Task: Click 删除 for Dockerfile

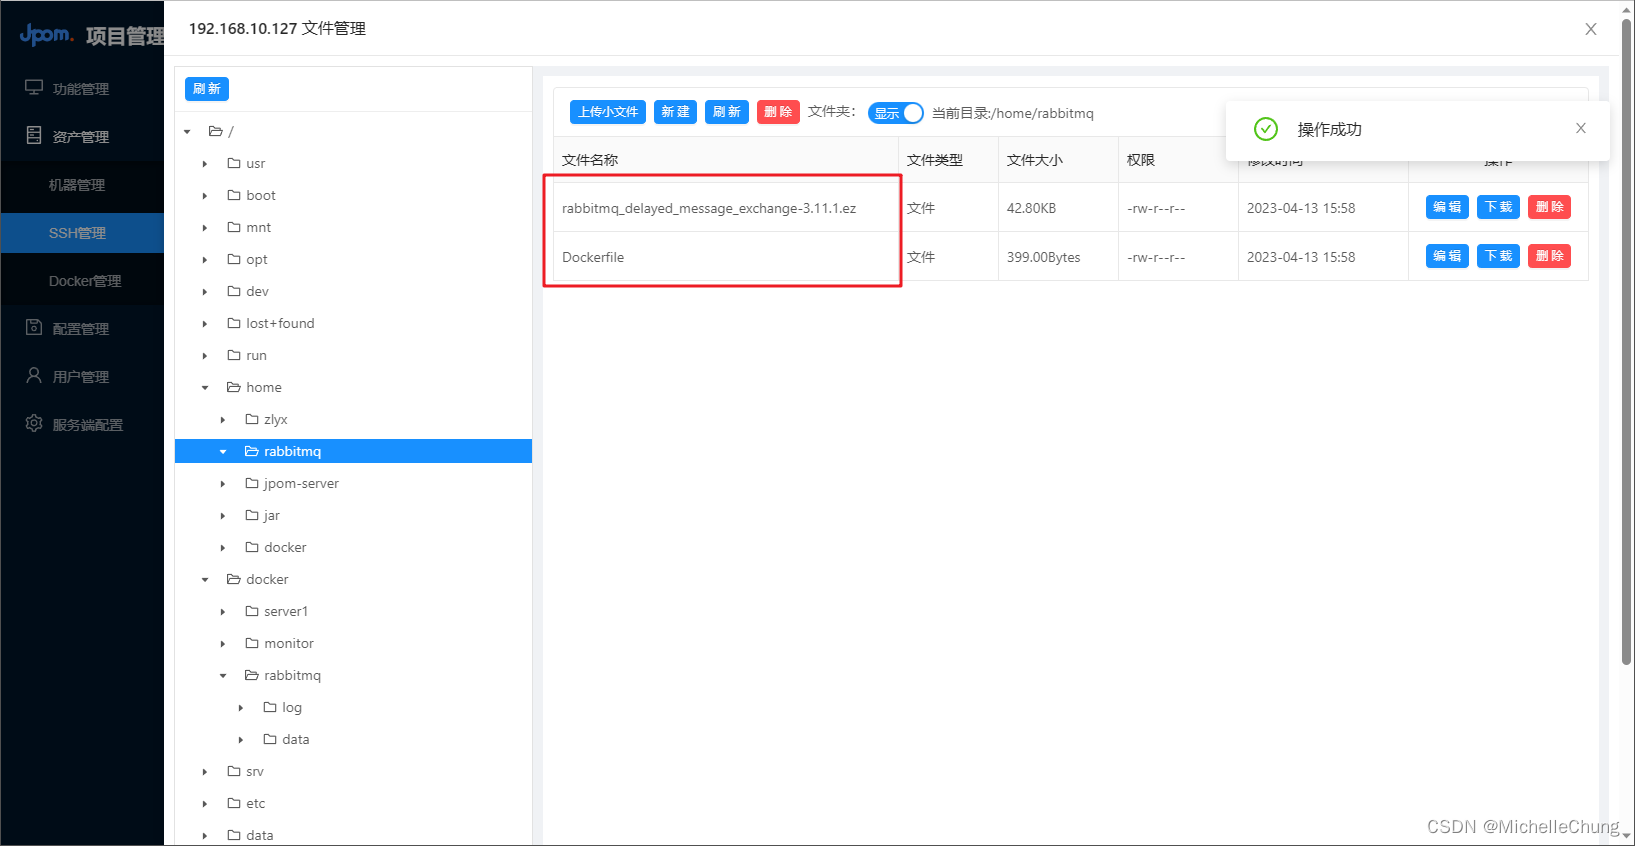Action: click(x=1550, y=256)
